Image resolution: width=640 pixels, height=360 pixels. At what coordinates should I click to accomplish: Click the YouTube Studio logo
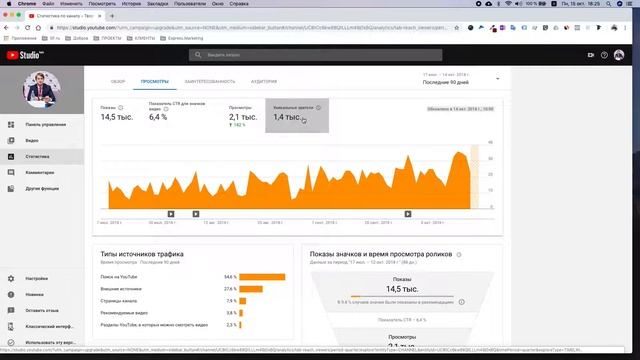[x=24, y=55]
